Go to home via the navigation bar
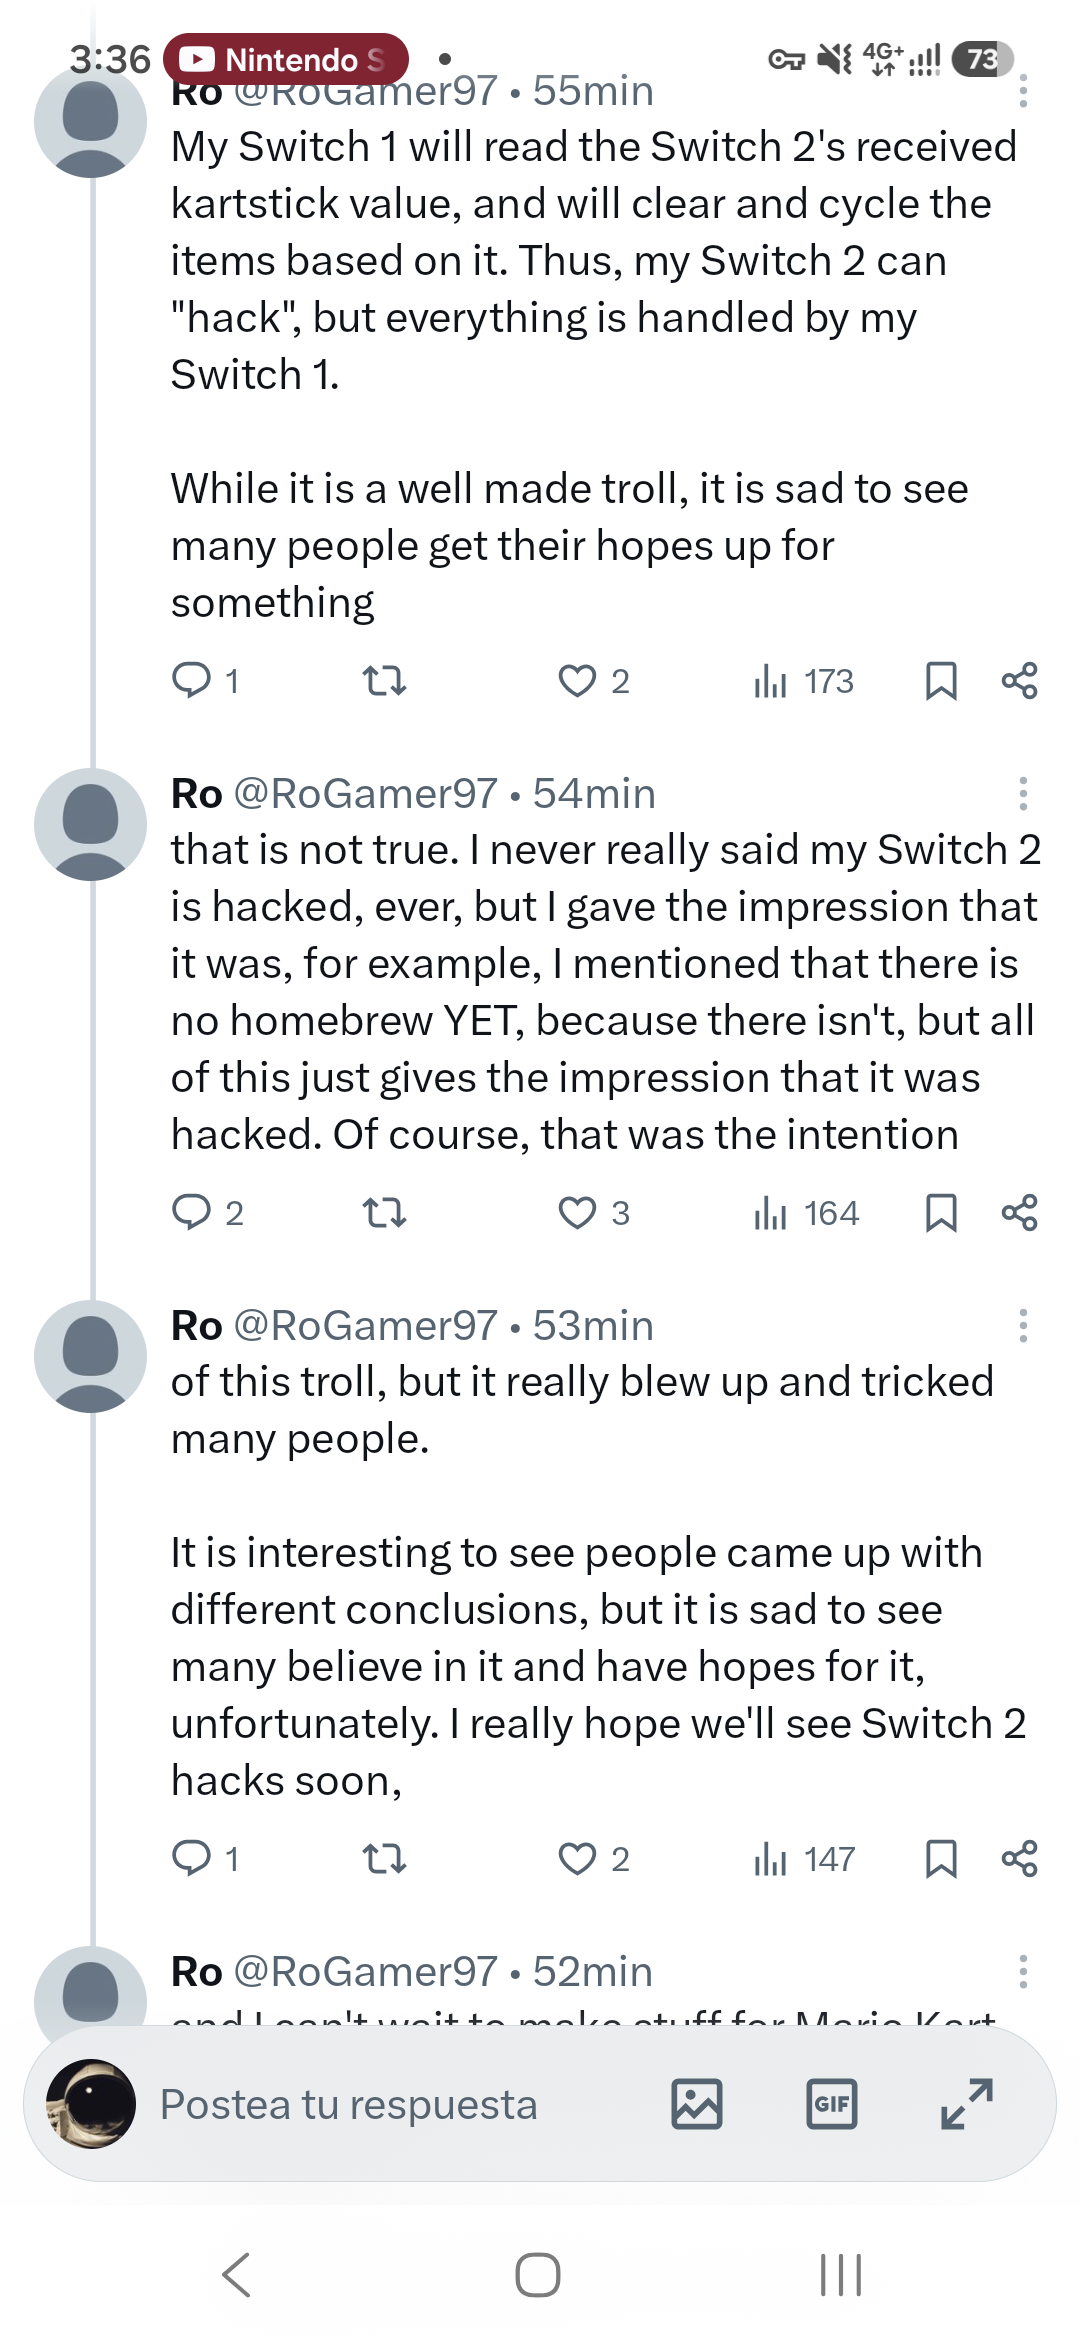 pos(538,2275)
